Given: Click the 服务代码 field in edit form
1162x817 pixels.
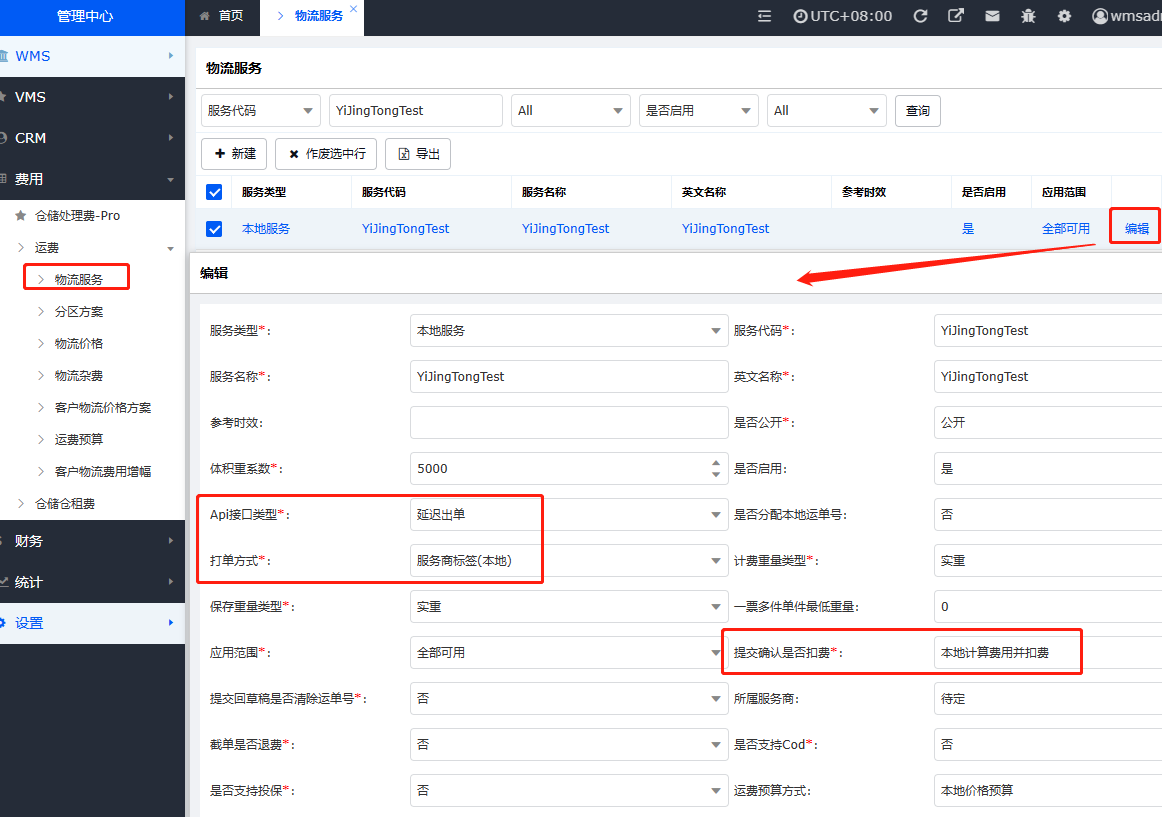Looking at the screenshot, I should pos(1048,331).
